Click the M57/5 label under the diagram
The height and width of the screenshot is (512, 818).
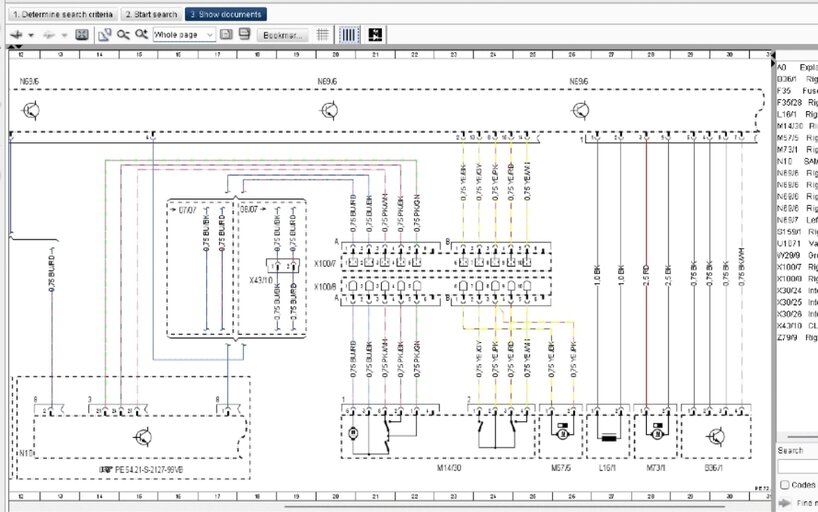point(561,468)
